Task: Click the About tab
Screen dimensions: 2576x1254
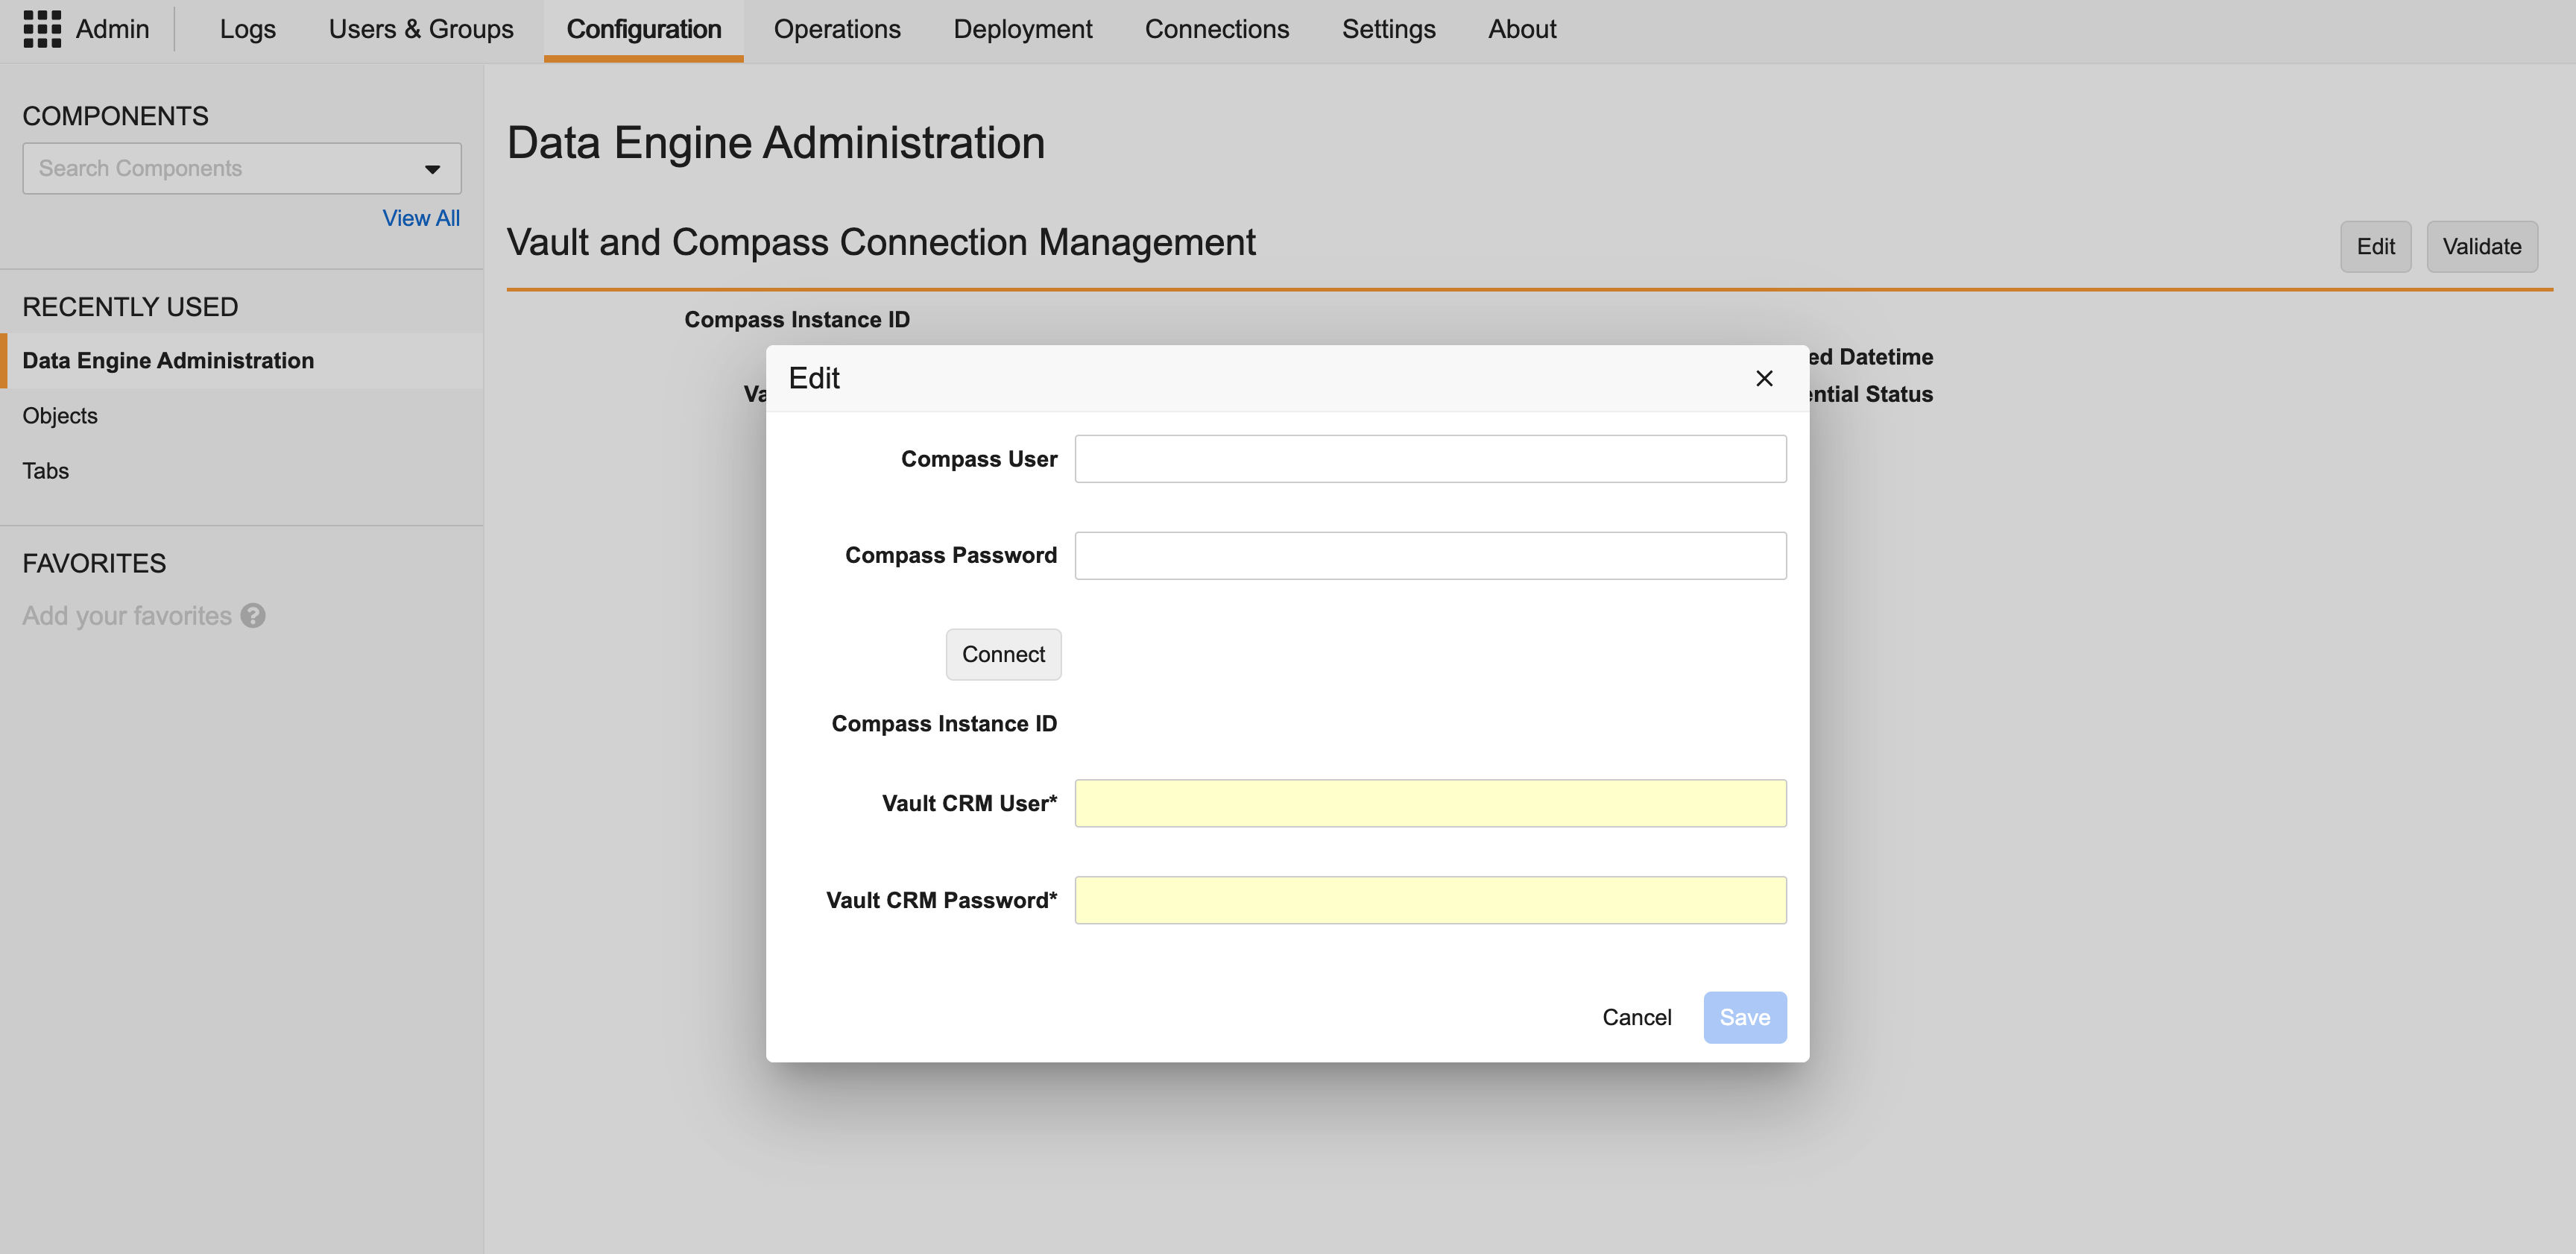Action: pyautogui.click(x=1521, y=29)
